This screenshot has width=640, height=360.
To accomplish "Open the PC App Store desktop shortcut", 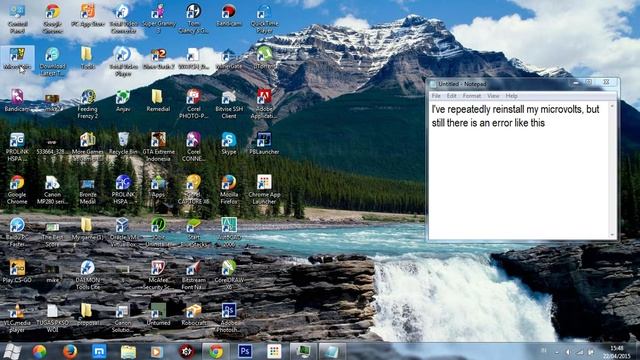I will click(88, 16).
